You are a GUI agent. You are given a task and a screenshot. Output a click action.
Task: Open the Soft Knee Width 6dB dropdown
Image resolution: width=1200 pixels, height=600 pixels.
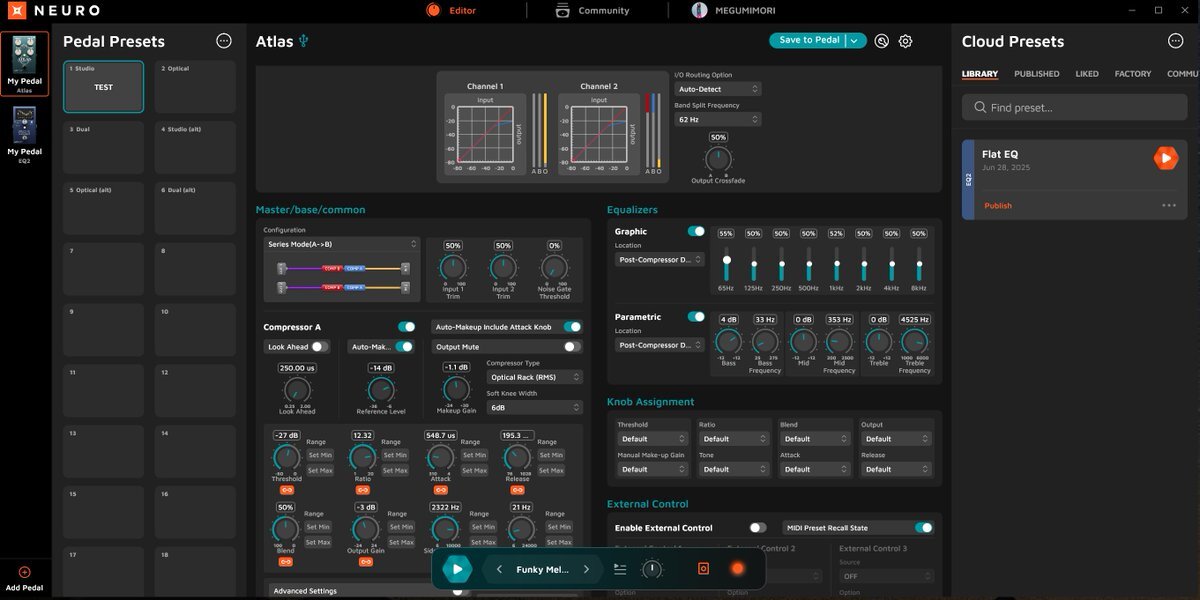coord(534,407)
